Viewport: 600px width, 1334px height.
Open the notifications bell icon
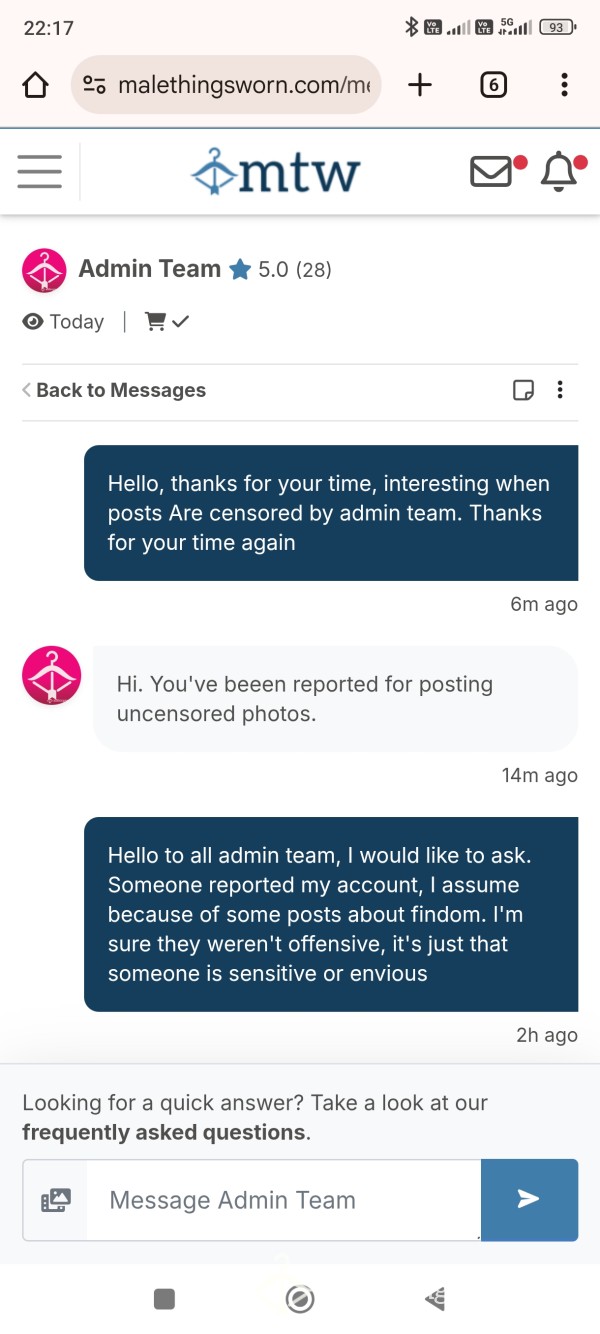559,172
